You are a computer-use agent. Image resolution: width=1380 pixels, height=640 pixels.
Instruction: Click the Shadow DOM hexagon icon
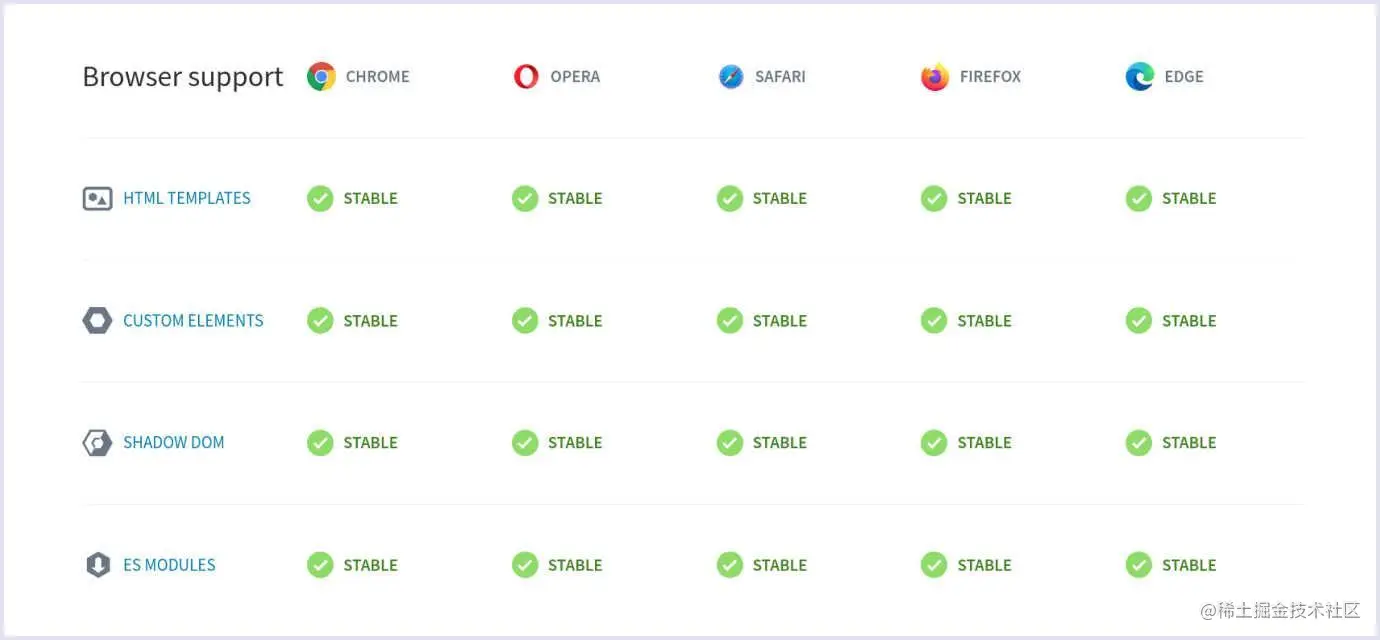97,442
